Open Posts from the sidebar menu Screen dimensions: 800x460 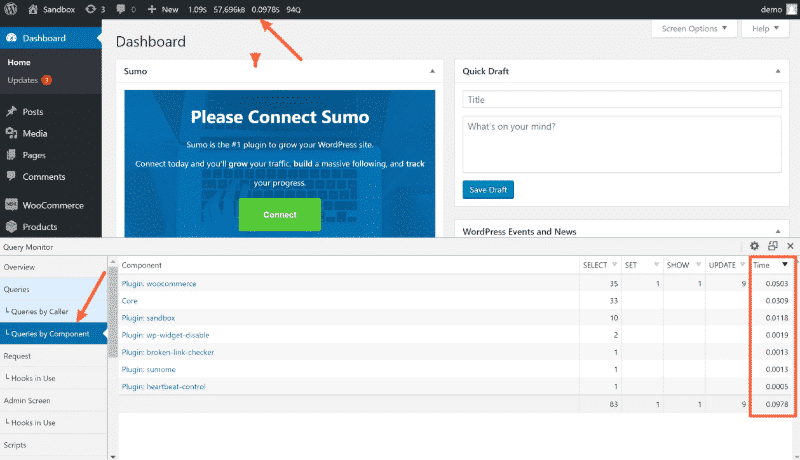tap(32, 112)
